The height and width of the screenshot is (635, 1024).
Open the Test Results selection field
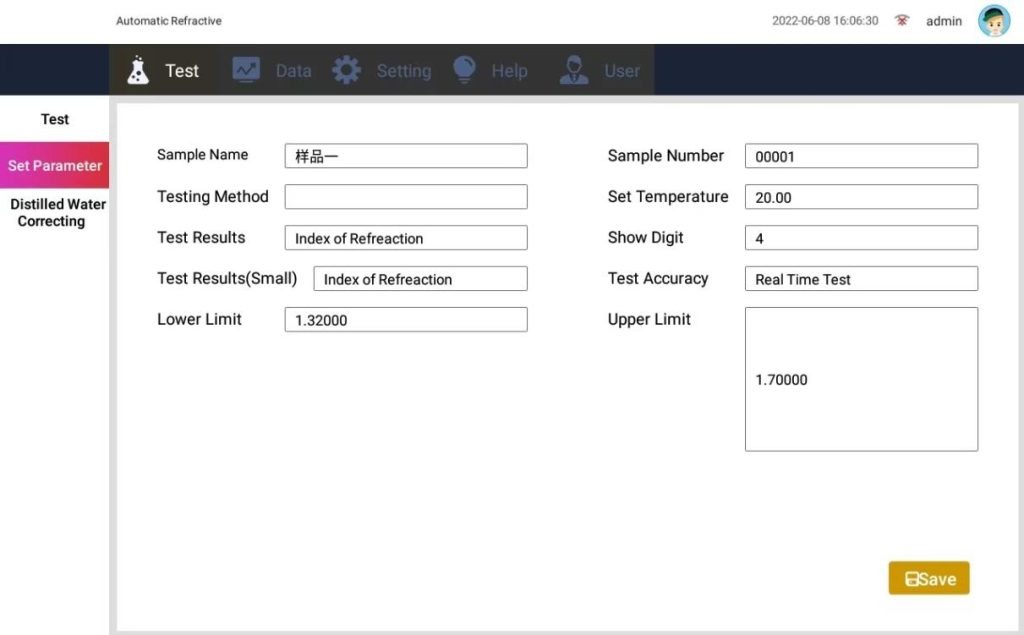[406, 238]
